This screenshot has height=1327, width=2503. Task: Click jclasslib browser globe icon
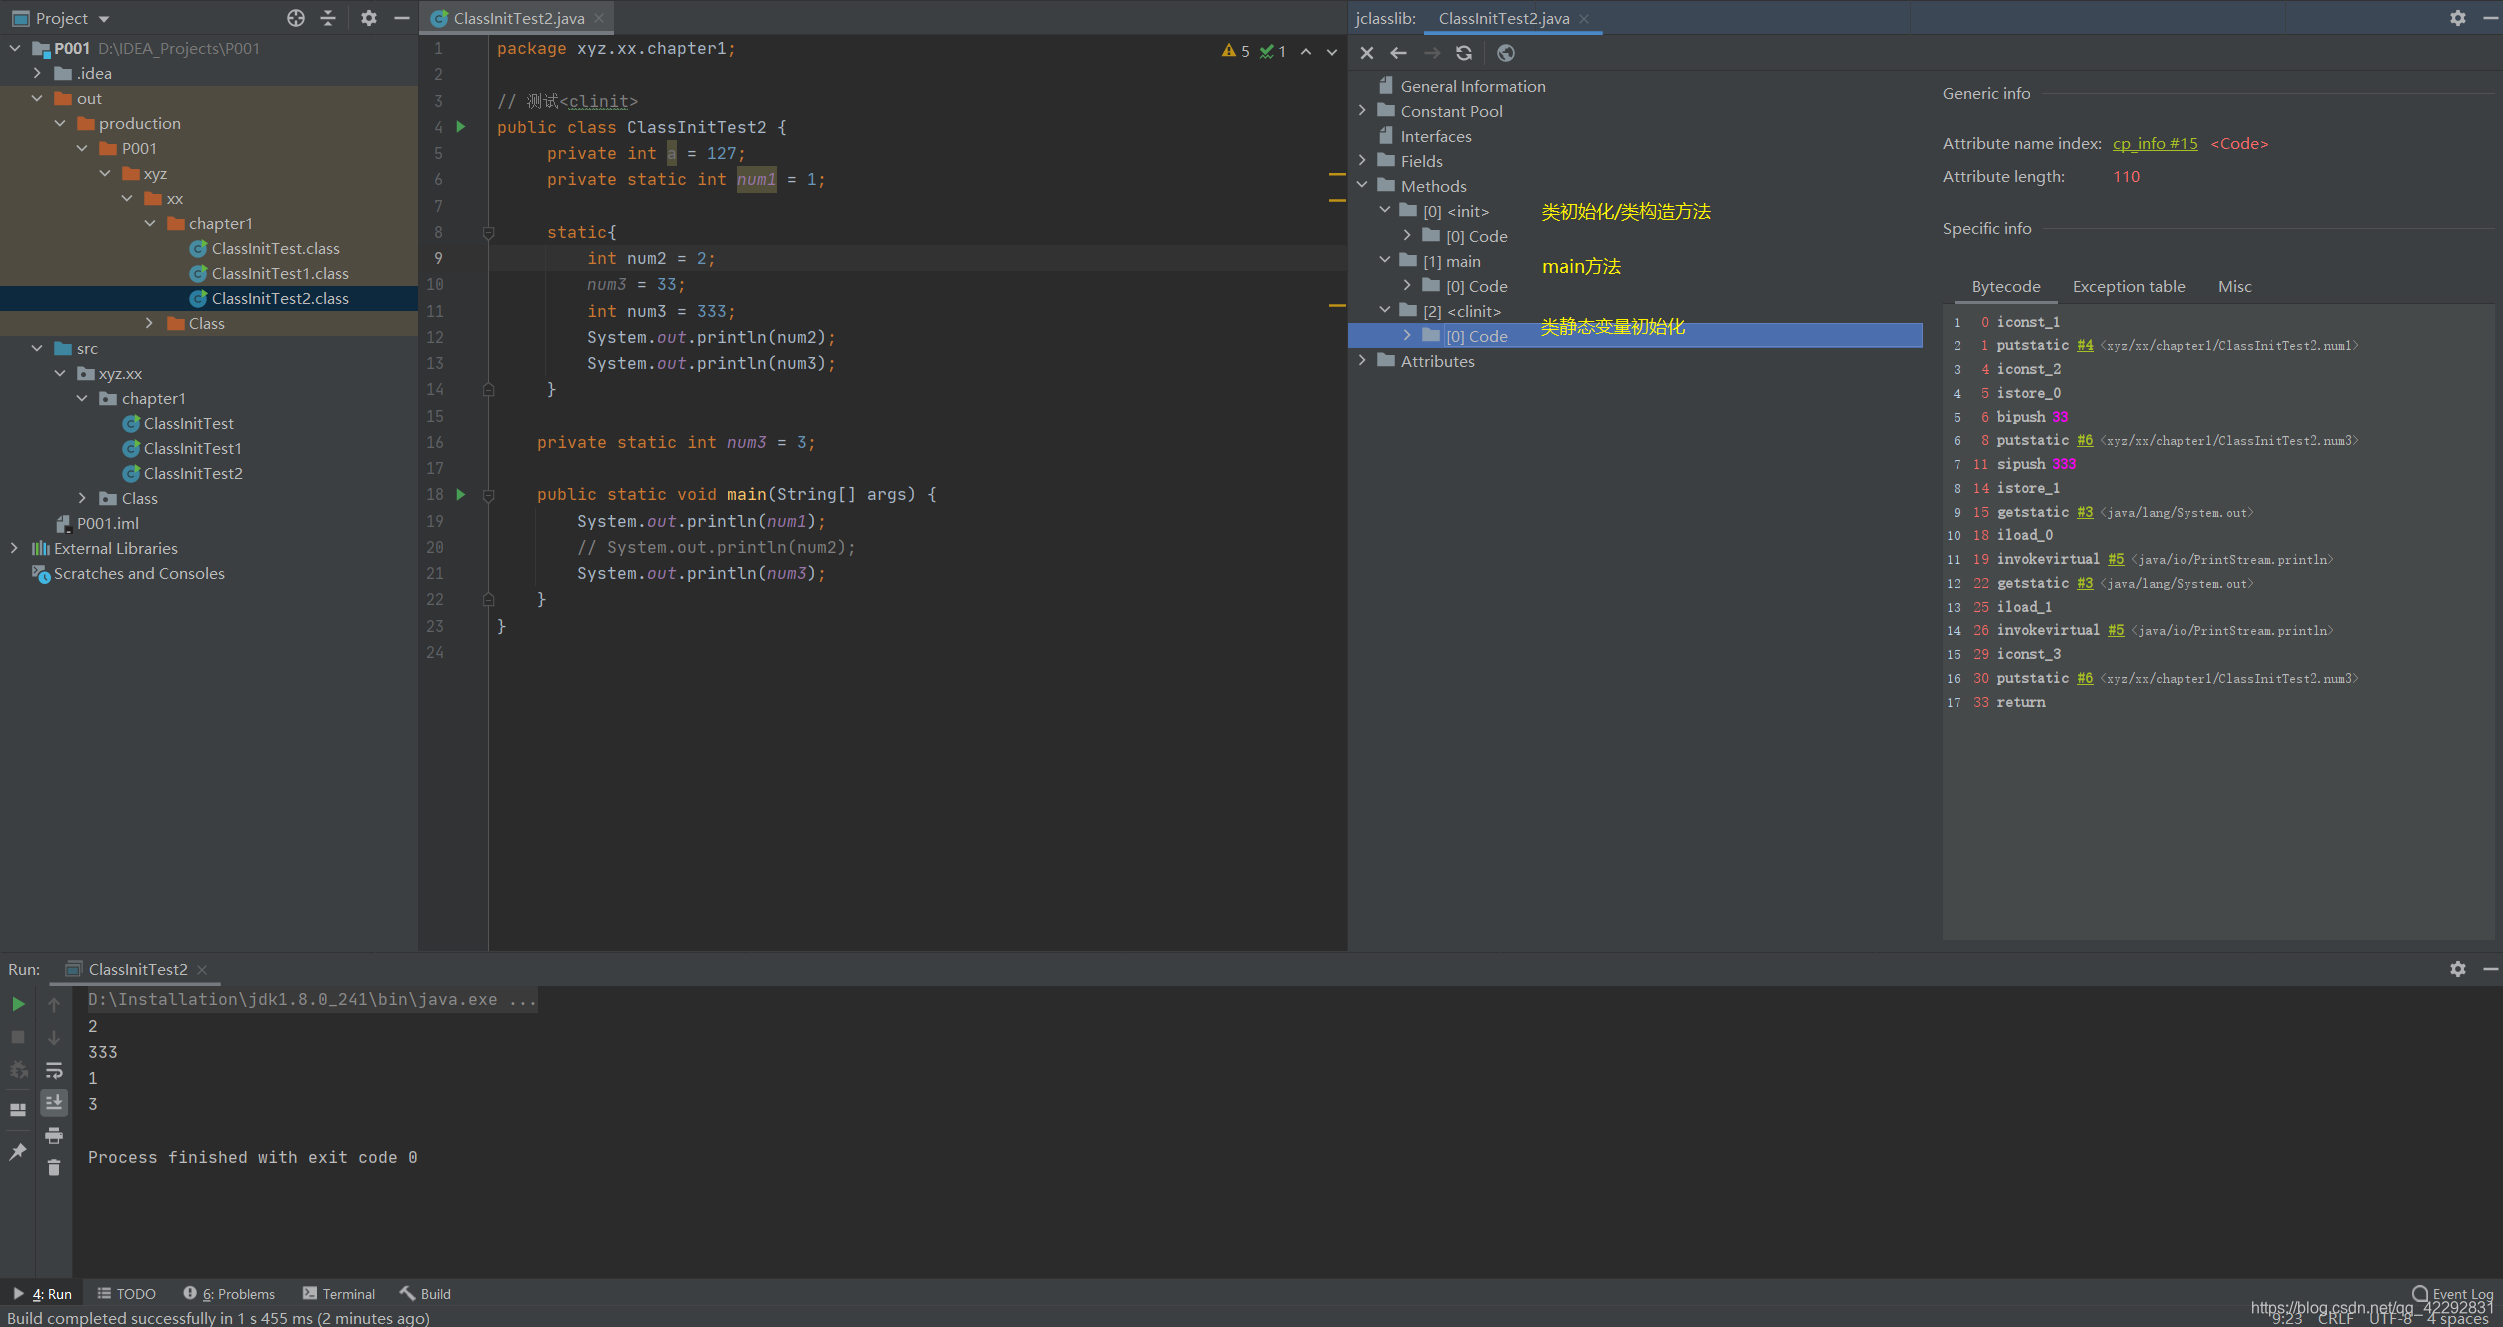point(1506,53)
